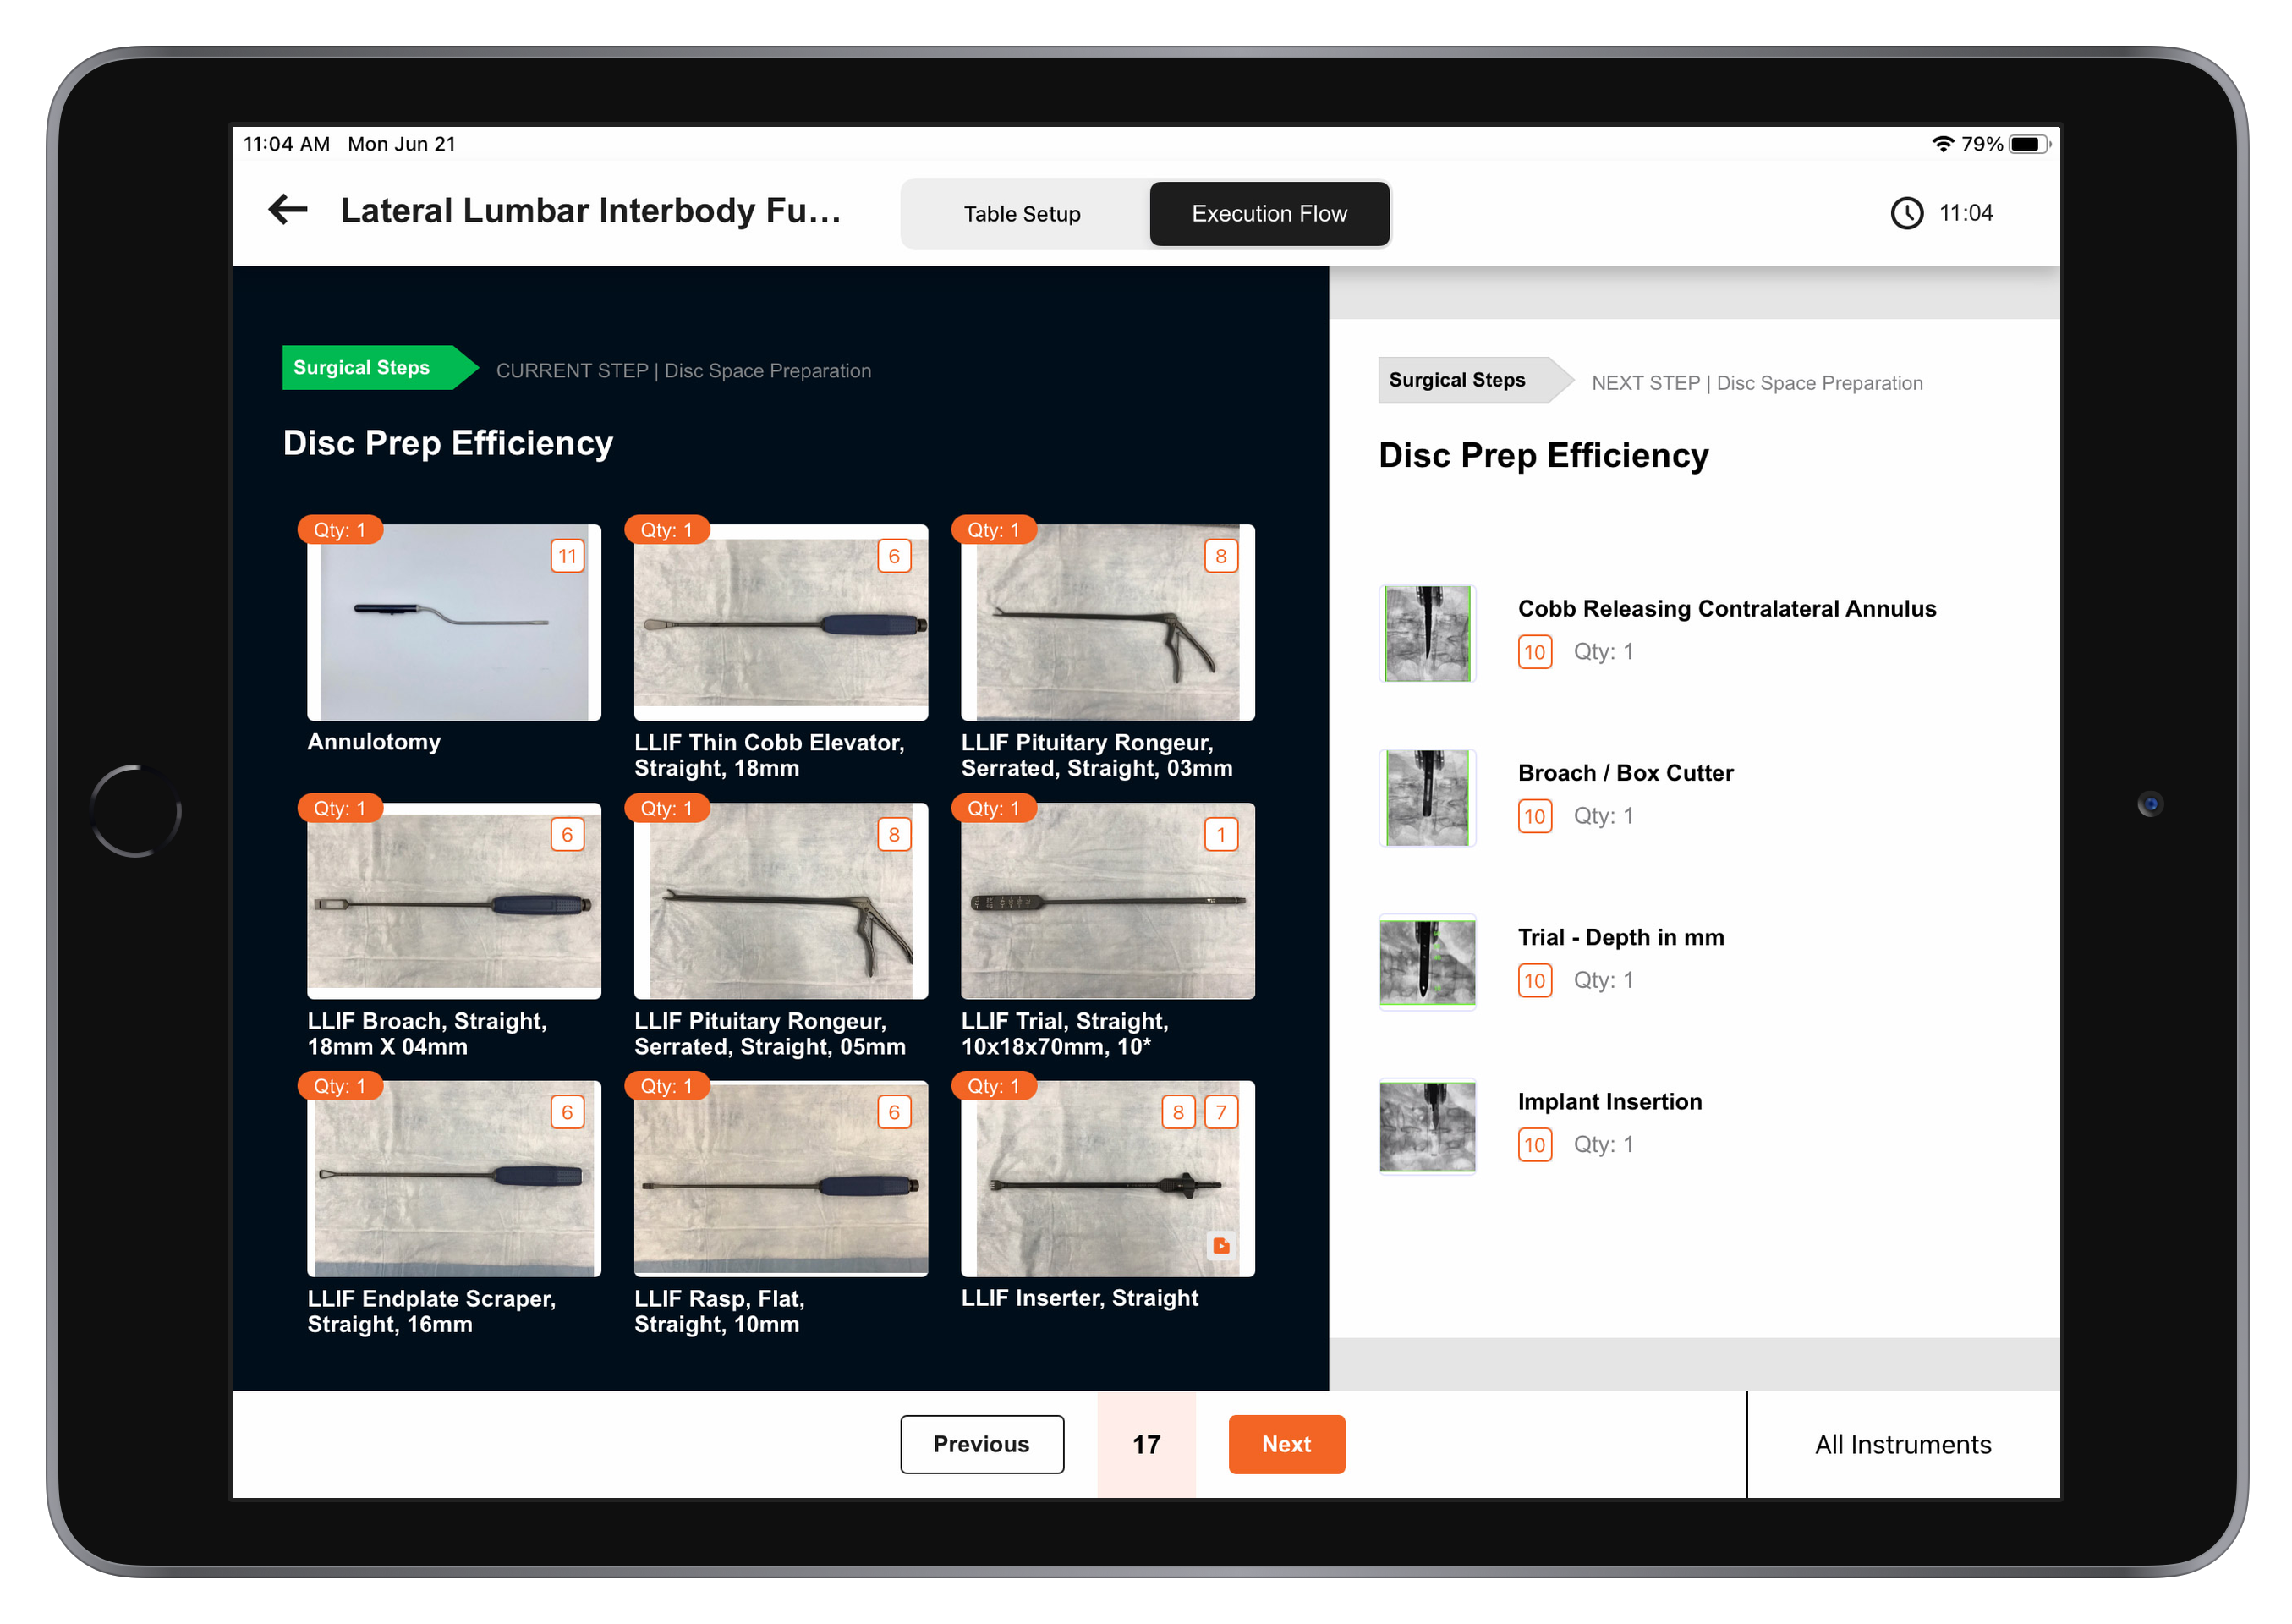This screenshot has width=2292, height=1624.
Task: Click 'Cobb Releasing Contralateral Annulus' label
Action: point(1727,608)
